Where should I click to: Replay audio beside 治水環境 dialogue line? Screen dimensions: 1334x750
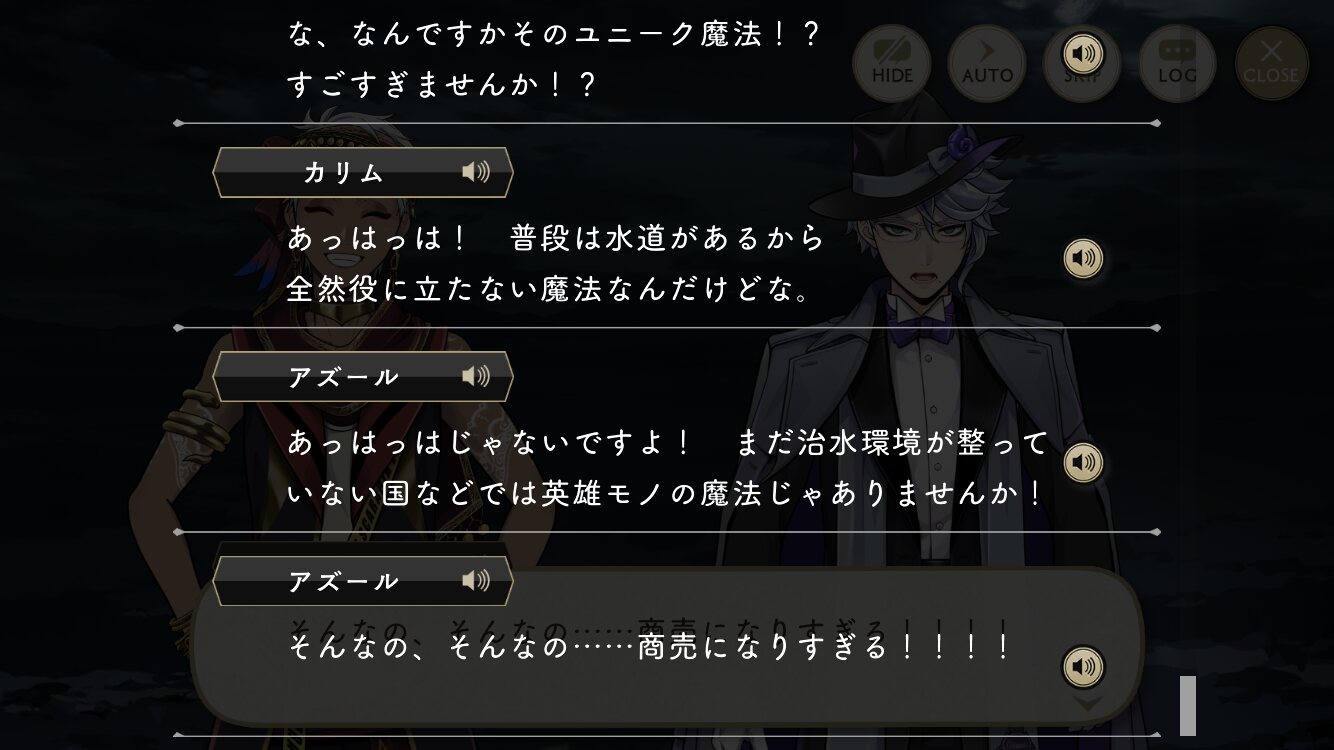[x=1083, y=463]
